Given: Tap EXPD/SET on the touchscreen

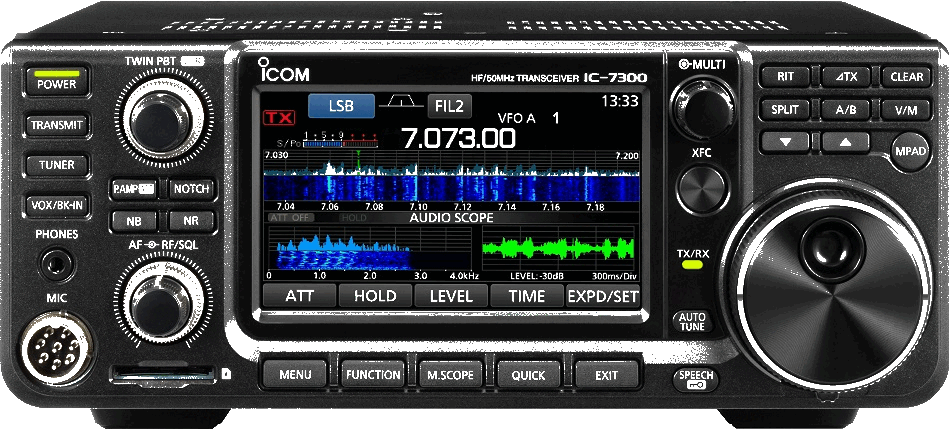Looking at the screenshot, I should pos(603,296).
